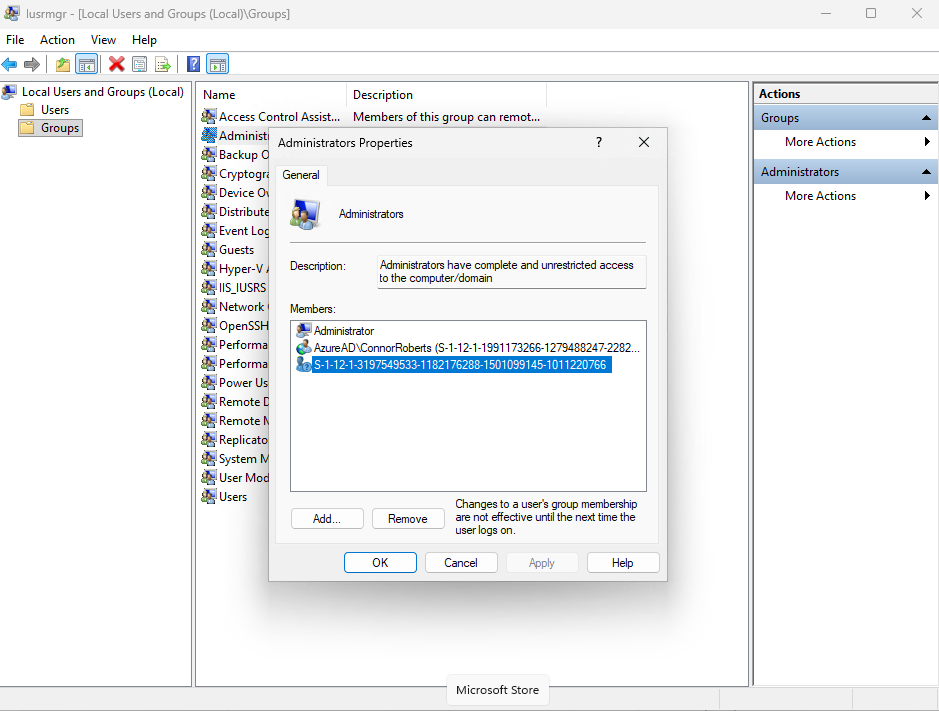The height and width of the screenshot is (711, 939).
Task: Collapse the Groups section in Actions pane
Action: pos(926,118)
